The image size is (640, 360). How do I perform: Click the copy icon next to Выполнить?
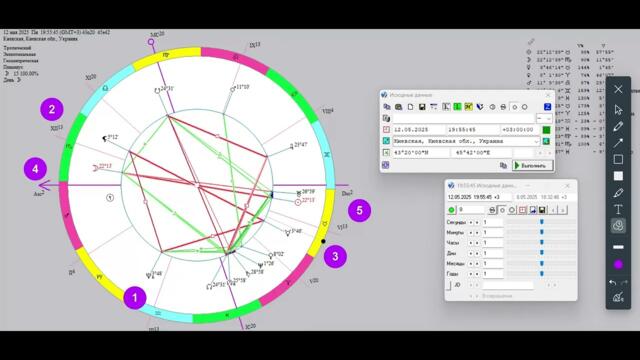[x=503, y=165]
